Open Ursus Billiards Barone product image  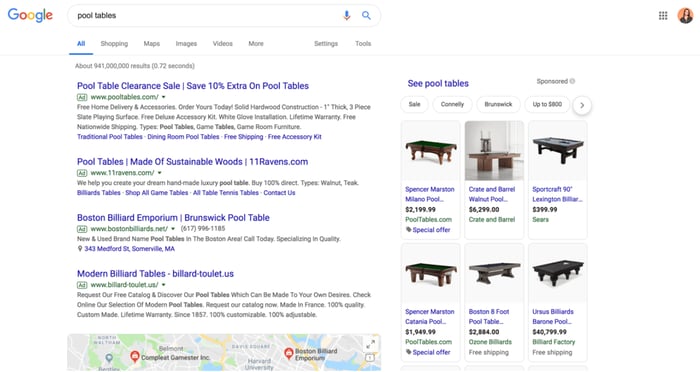click(558, 273)
